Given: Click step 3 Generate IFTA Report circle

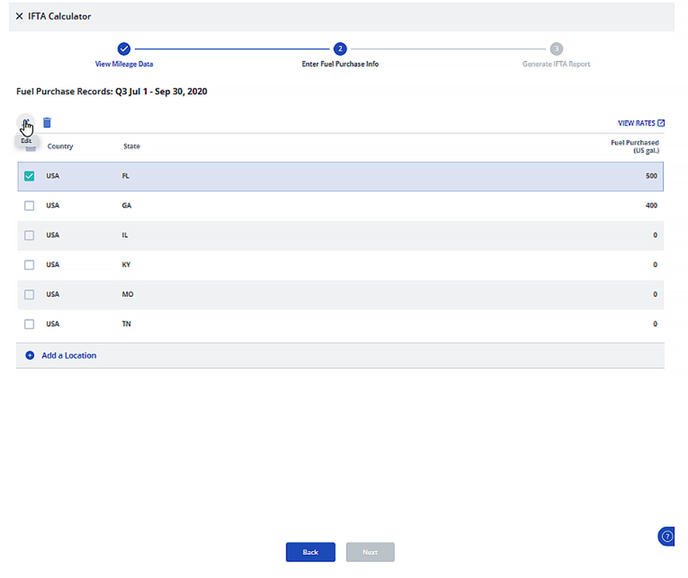Looking at the screenshot, I should (x=556, y=49).
